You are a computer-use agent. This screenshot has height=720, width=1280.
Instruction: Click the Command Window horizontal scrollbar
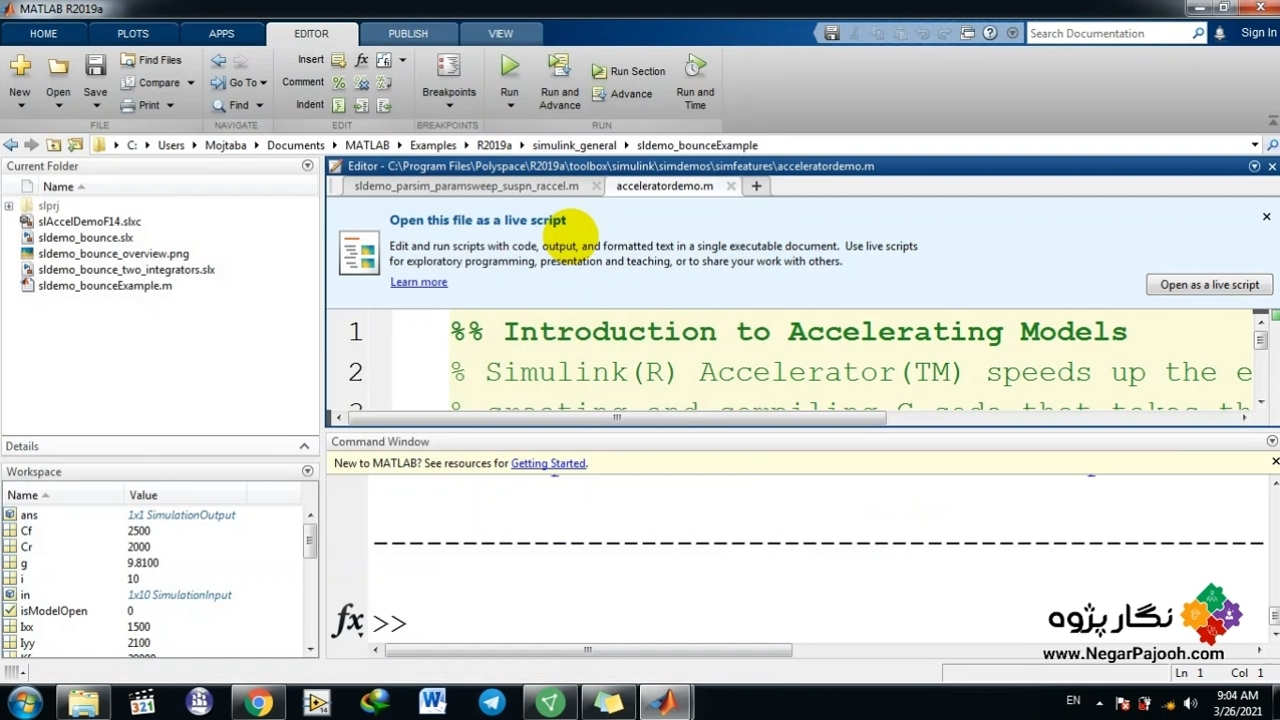588,650
